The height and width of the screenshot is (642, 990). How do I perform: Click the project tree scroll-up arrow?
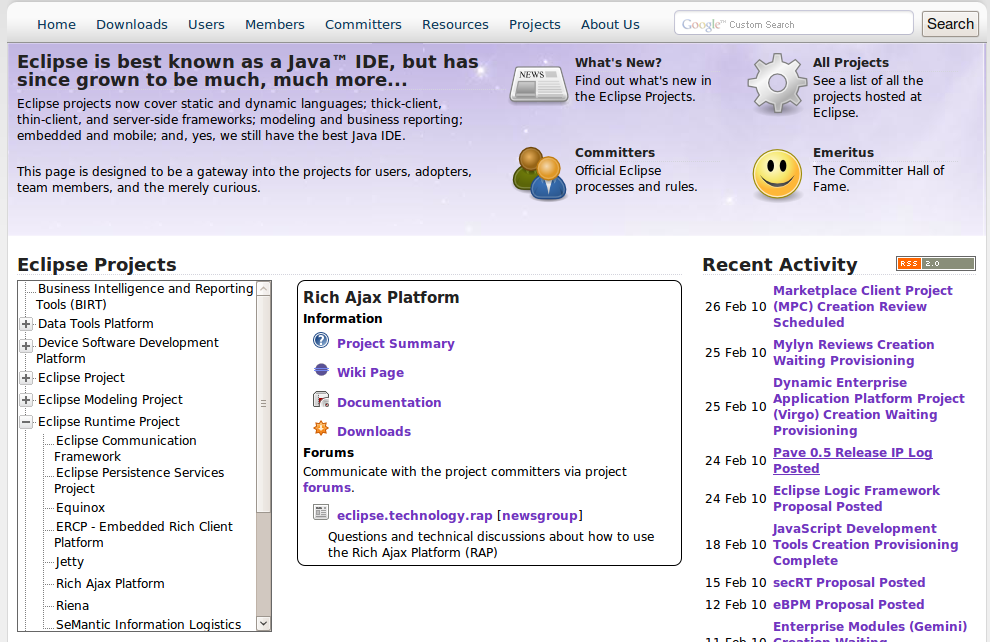pos(264,288)
